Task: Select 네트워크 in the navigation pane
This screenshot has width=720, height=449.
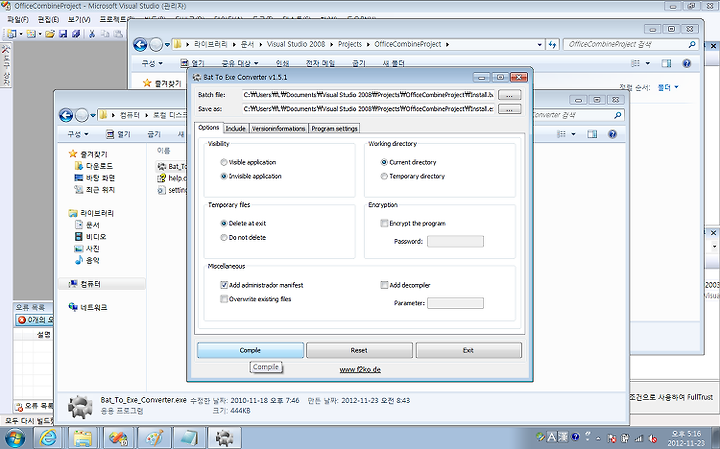Action: point(88,307)
